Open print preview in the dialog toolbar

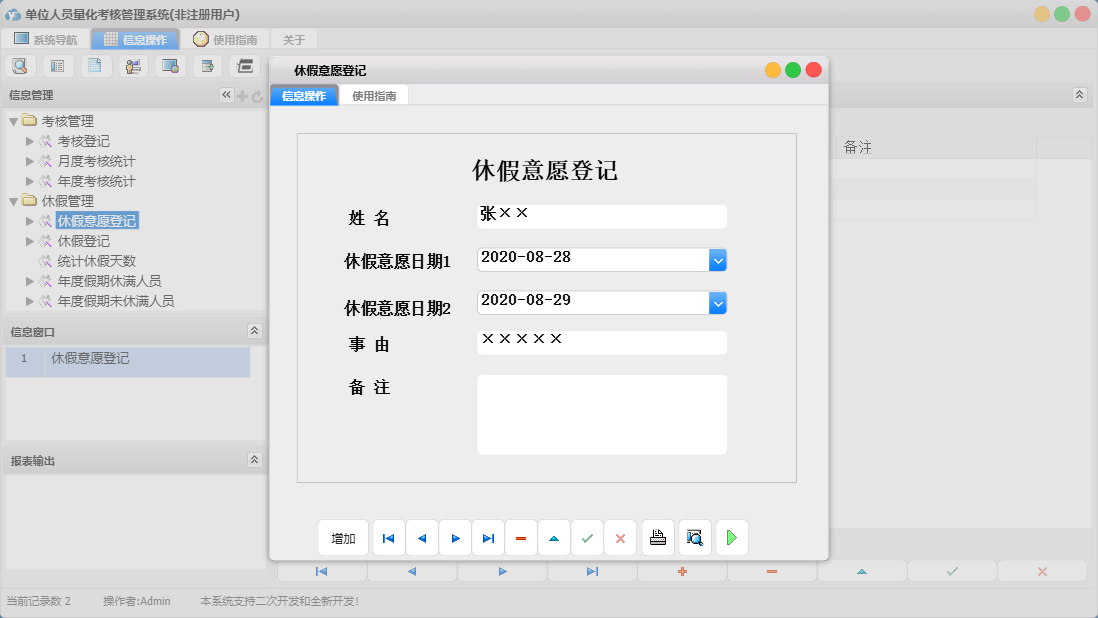click(694, 537)
